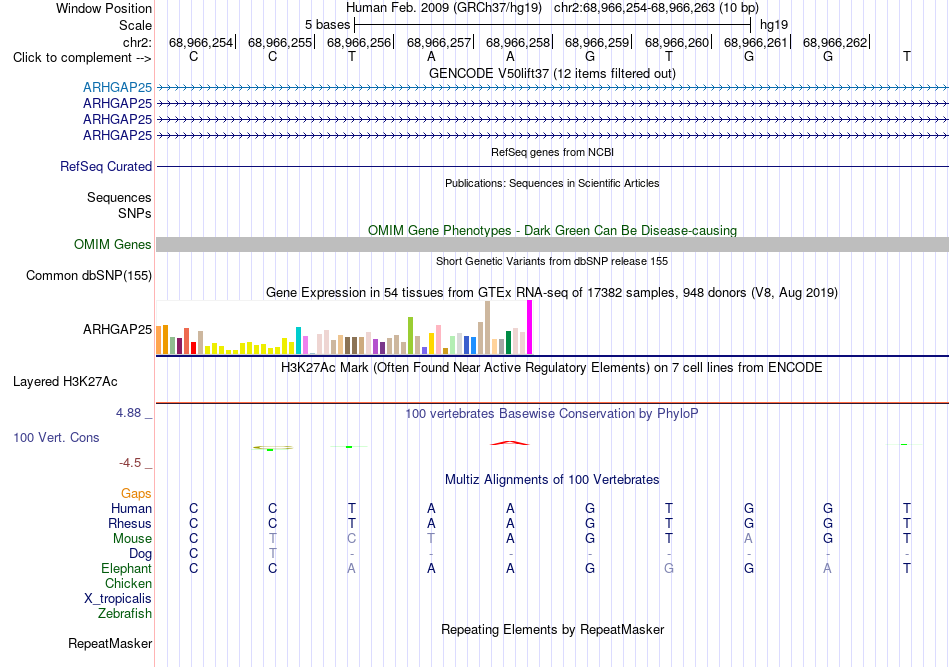
Task: Click the faded T base in the Dog row
Action: (x=273, y=553)
